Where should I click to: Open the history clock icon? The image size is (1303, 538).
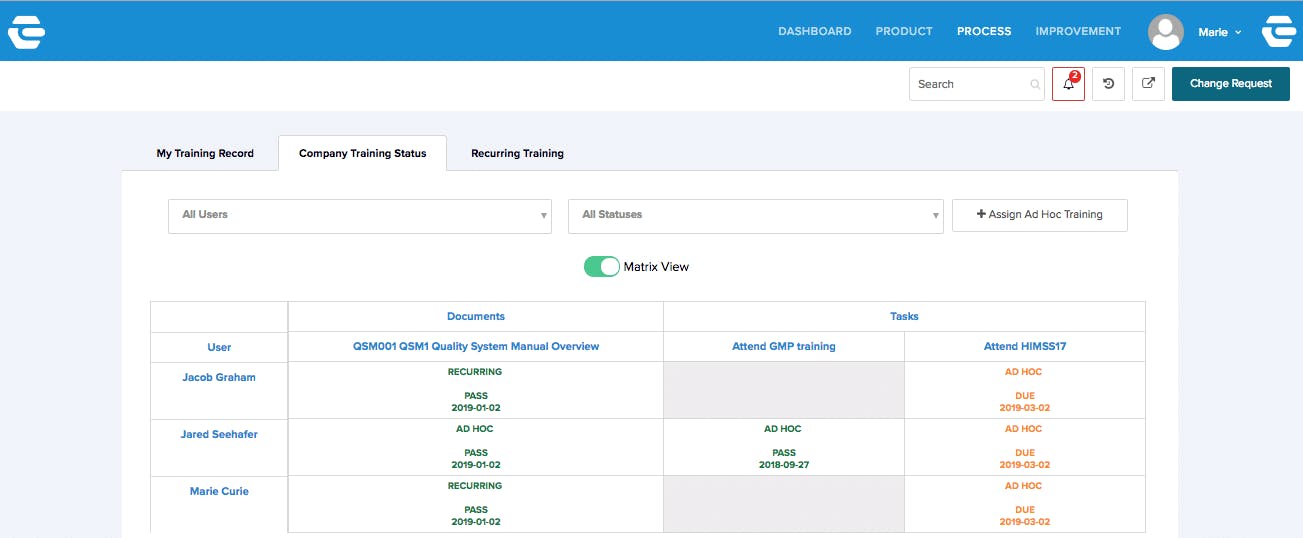point(1108,84)
